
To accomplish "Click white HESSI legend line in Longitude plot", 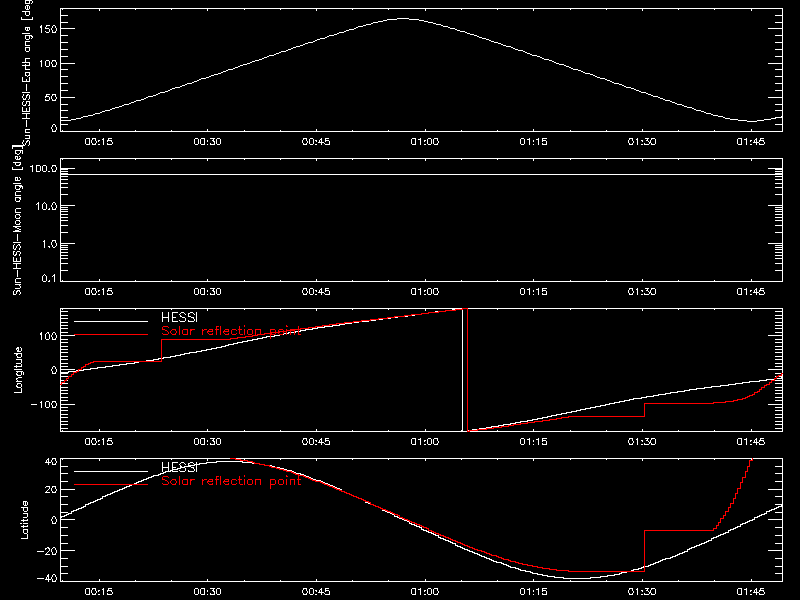I will click(x=111, y=321).
